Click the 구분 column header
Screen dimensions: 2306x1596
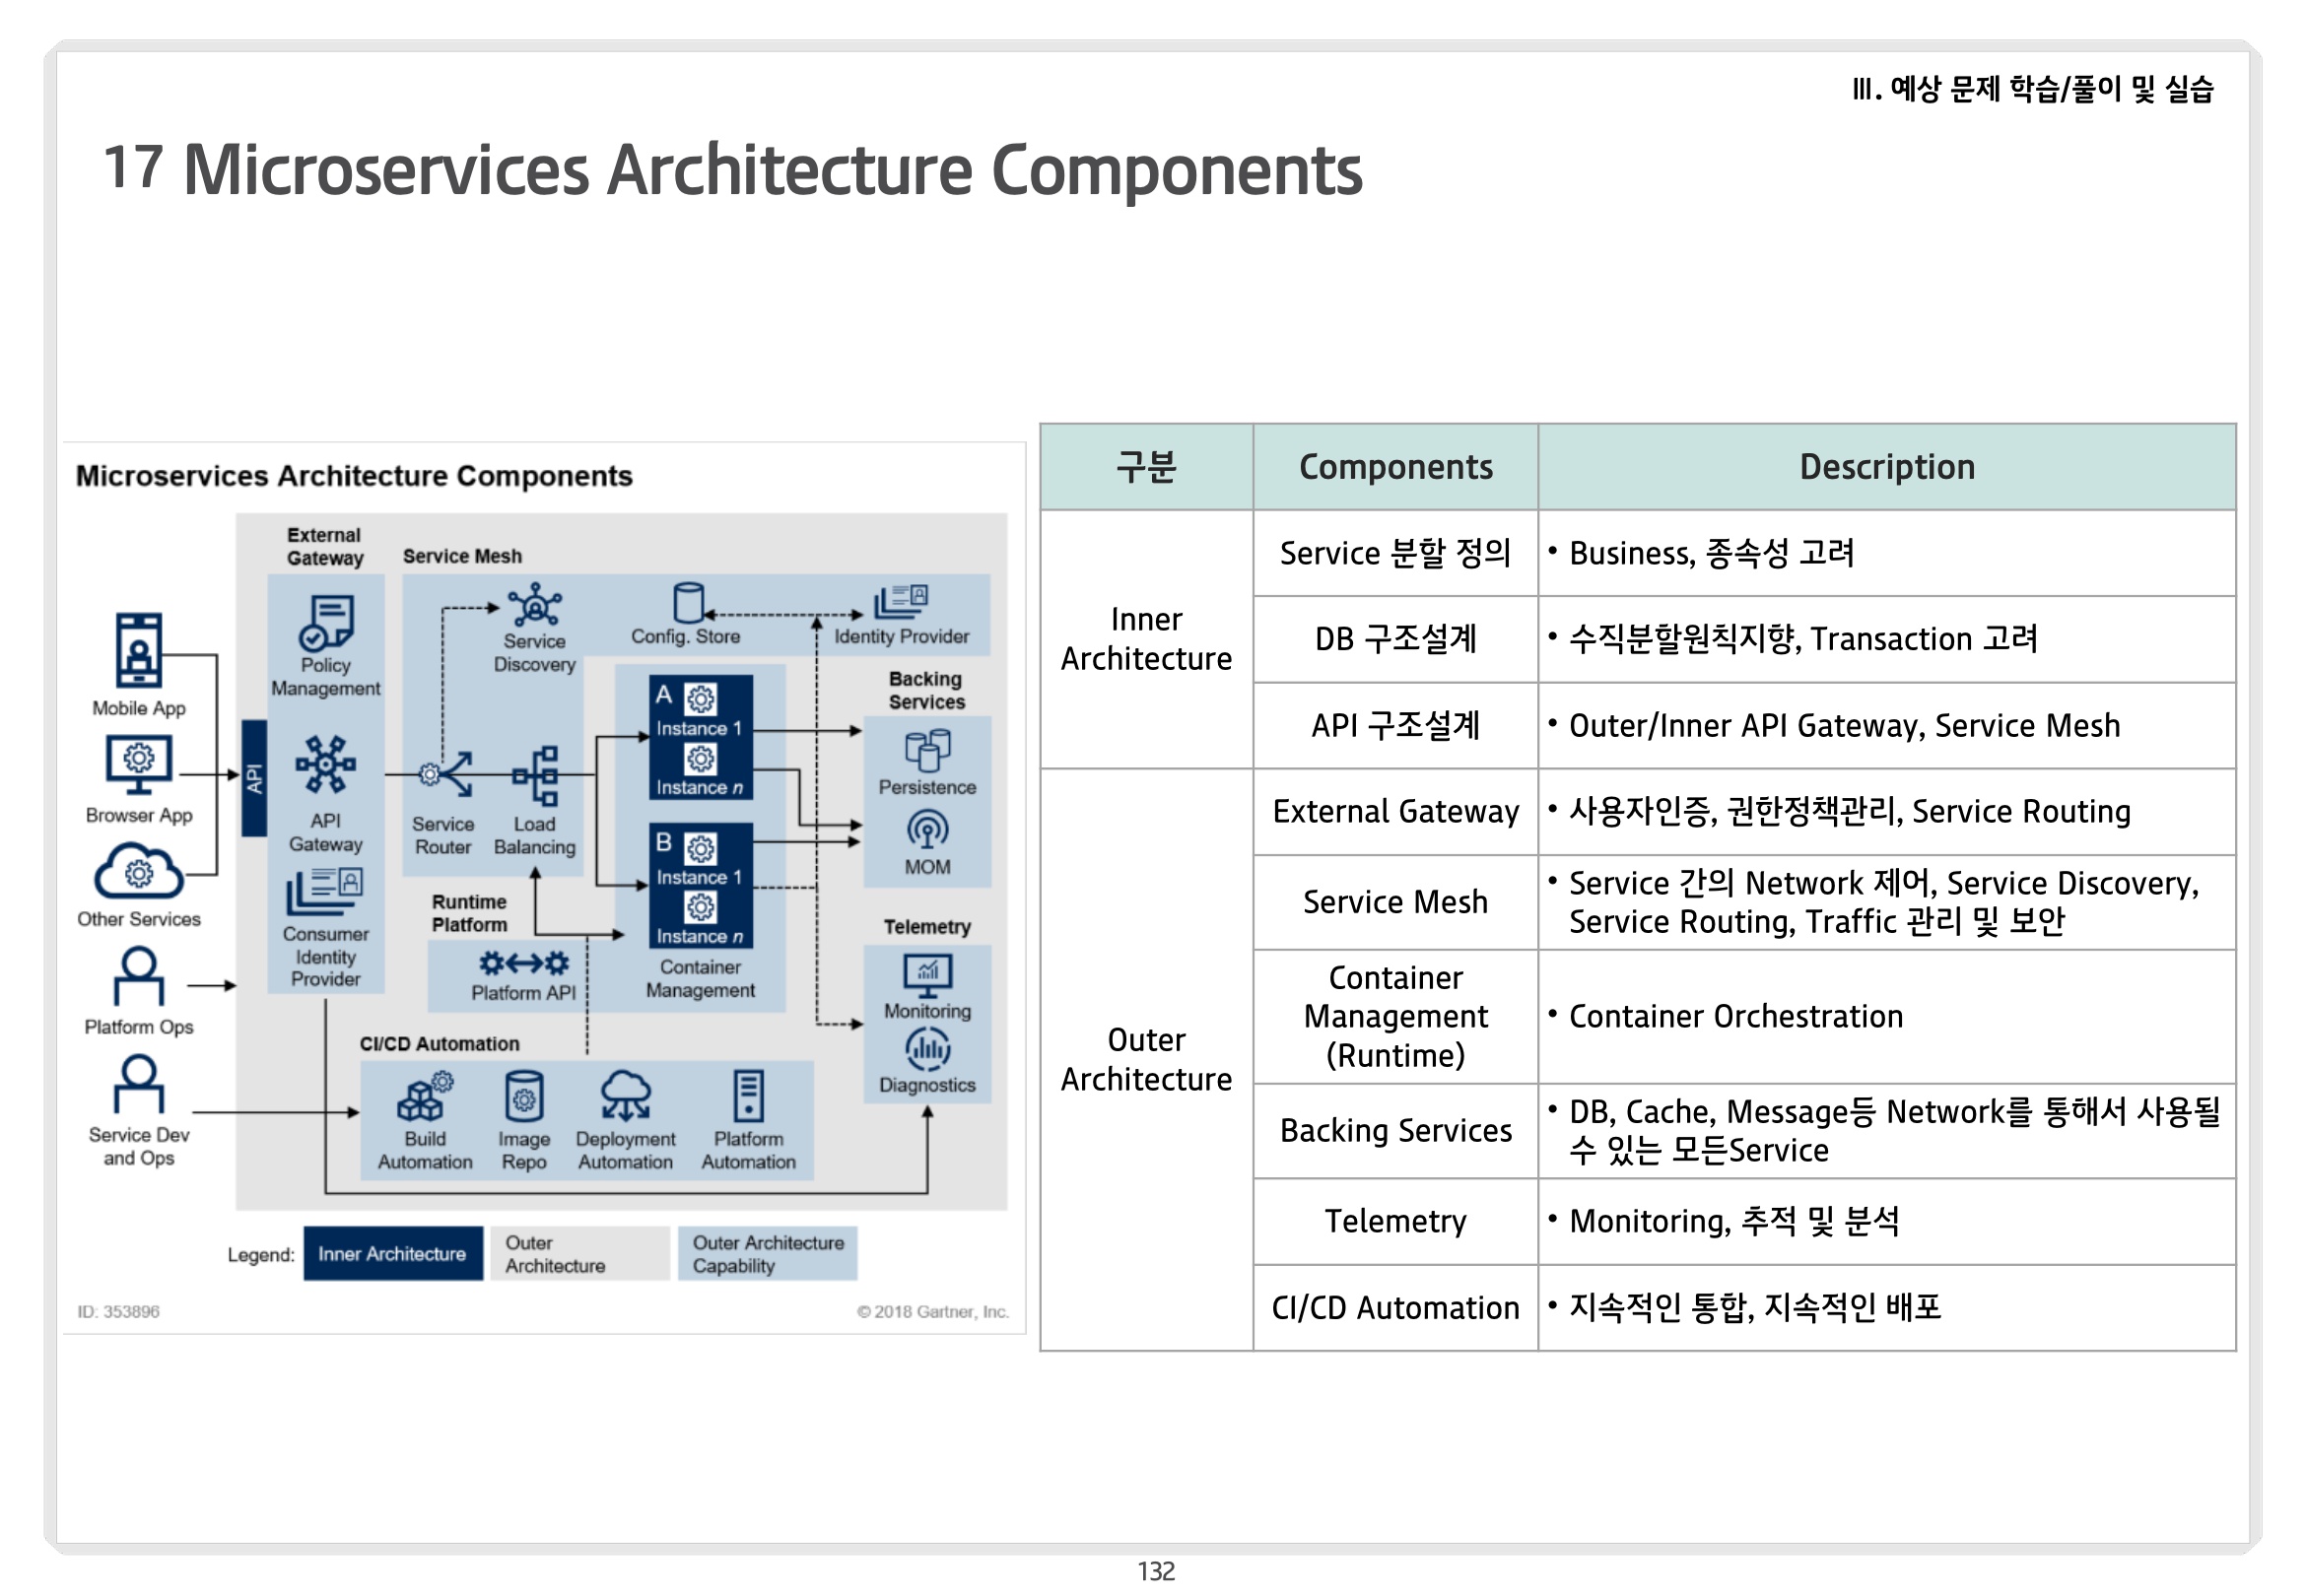tap(1146, 467)
